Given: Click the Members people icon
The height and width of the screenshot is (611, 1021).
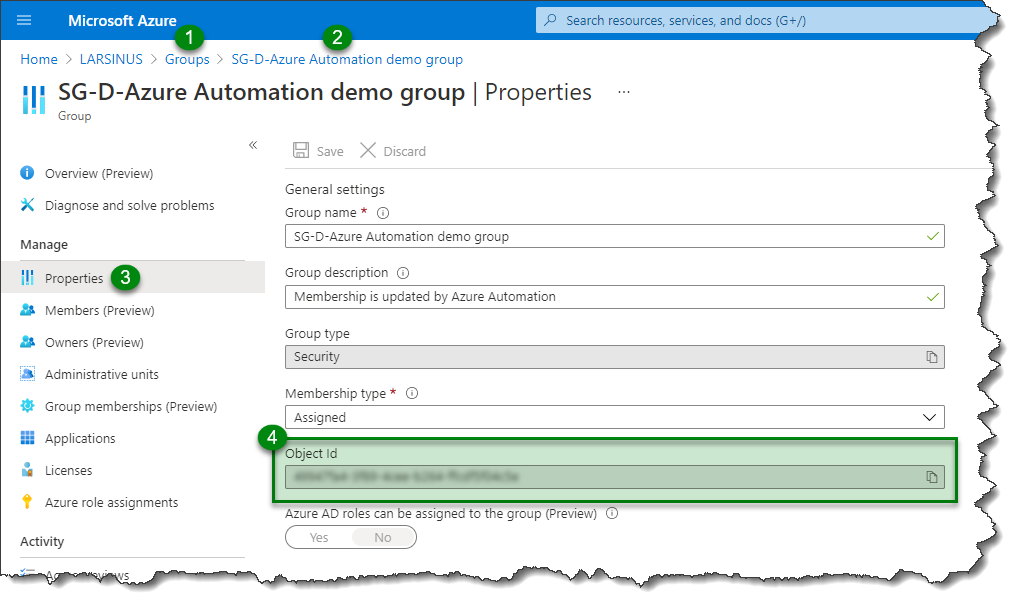Looking at the screenshot, I should click(x=27, y=309).
